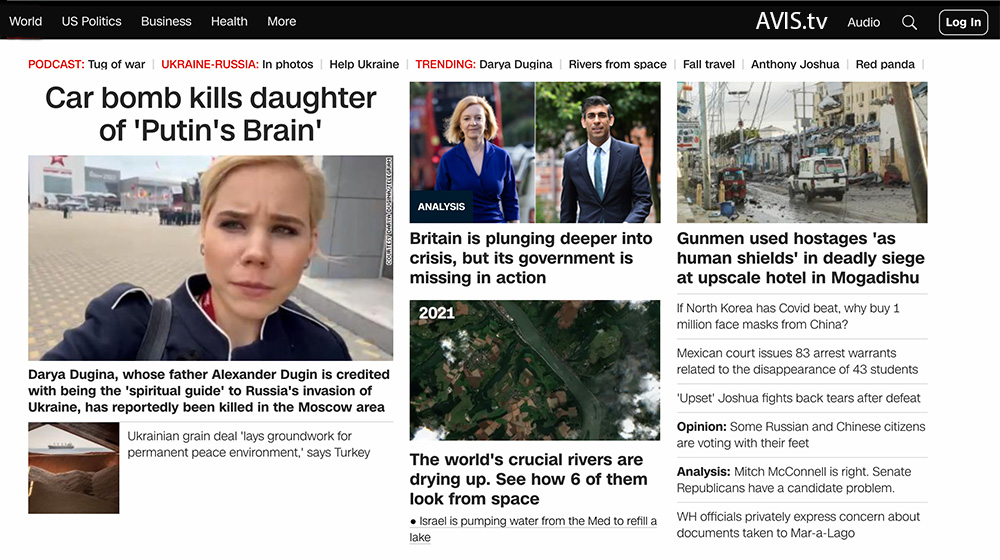1000x560 pixels.
Task: Open the Audio link in header
Action: 864,22
